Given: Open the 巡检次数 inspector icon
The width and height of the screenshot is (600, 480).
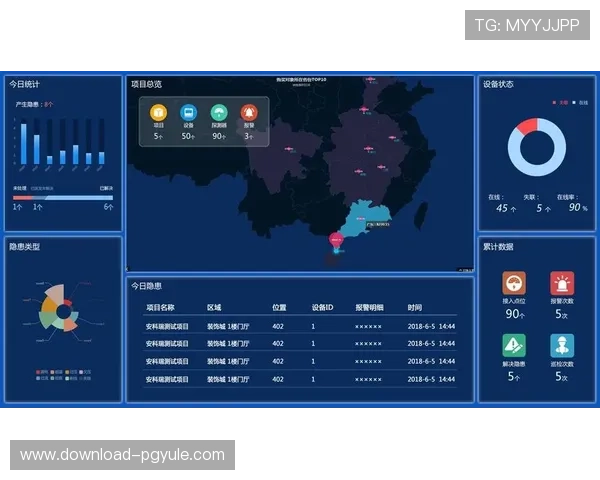Looking at the screenshot, I should pos(562,345).
